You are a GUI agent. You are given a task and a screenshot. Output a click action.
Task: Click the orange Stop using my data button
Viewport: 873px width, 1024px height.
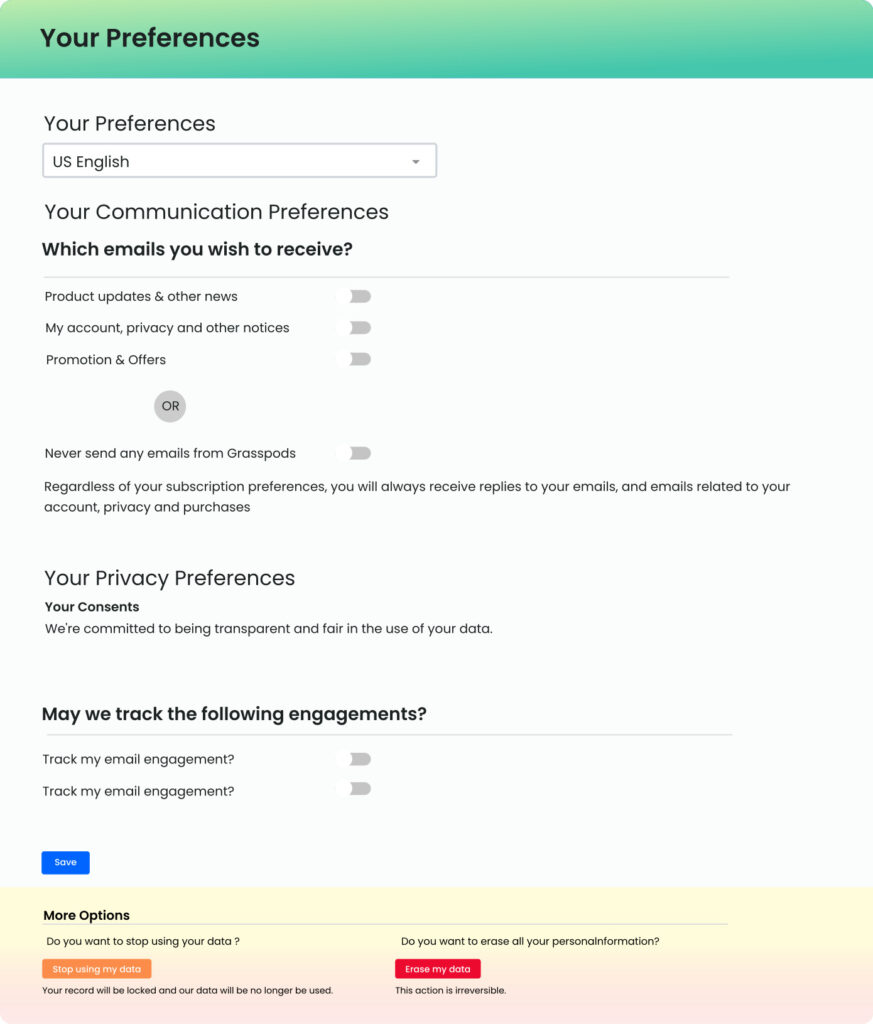[x=97, y=969]
